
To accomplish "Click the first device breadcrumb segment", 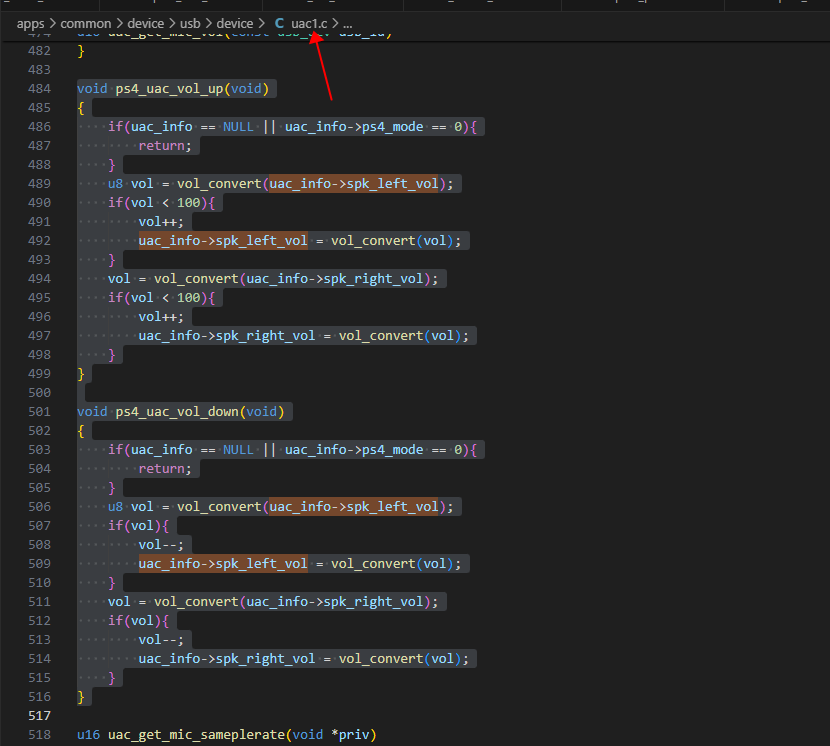I will [146, 24].
